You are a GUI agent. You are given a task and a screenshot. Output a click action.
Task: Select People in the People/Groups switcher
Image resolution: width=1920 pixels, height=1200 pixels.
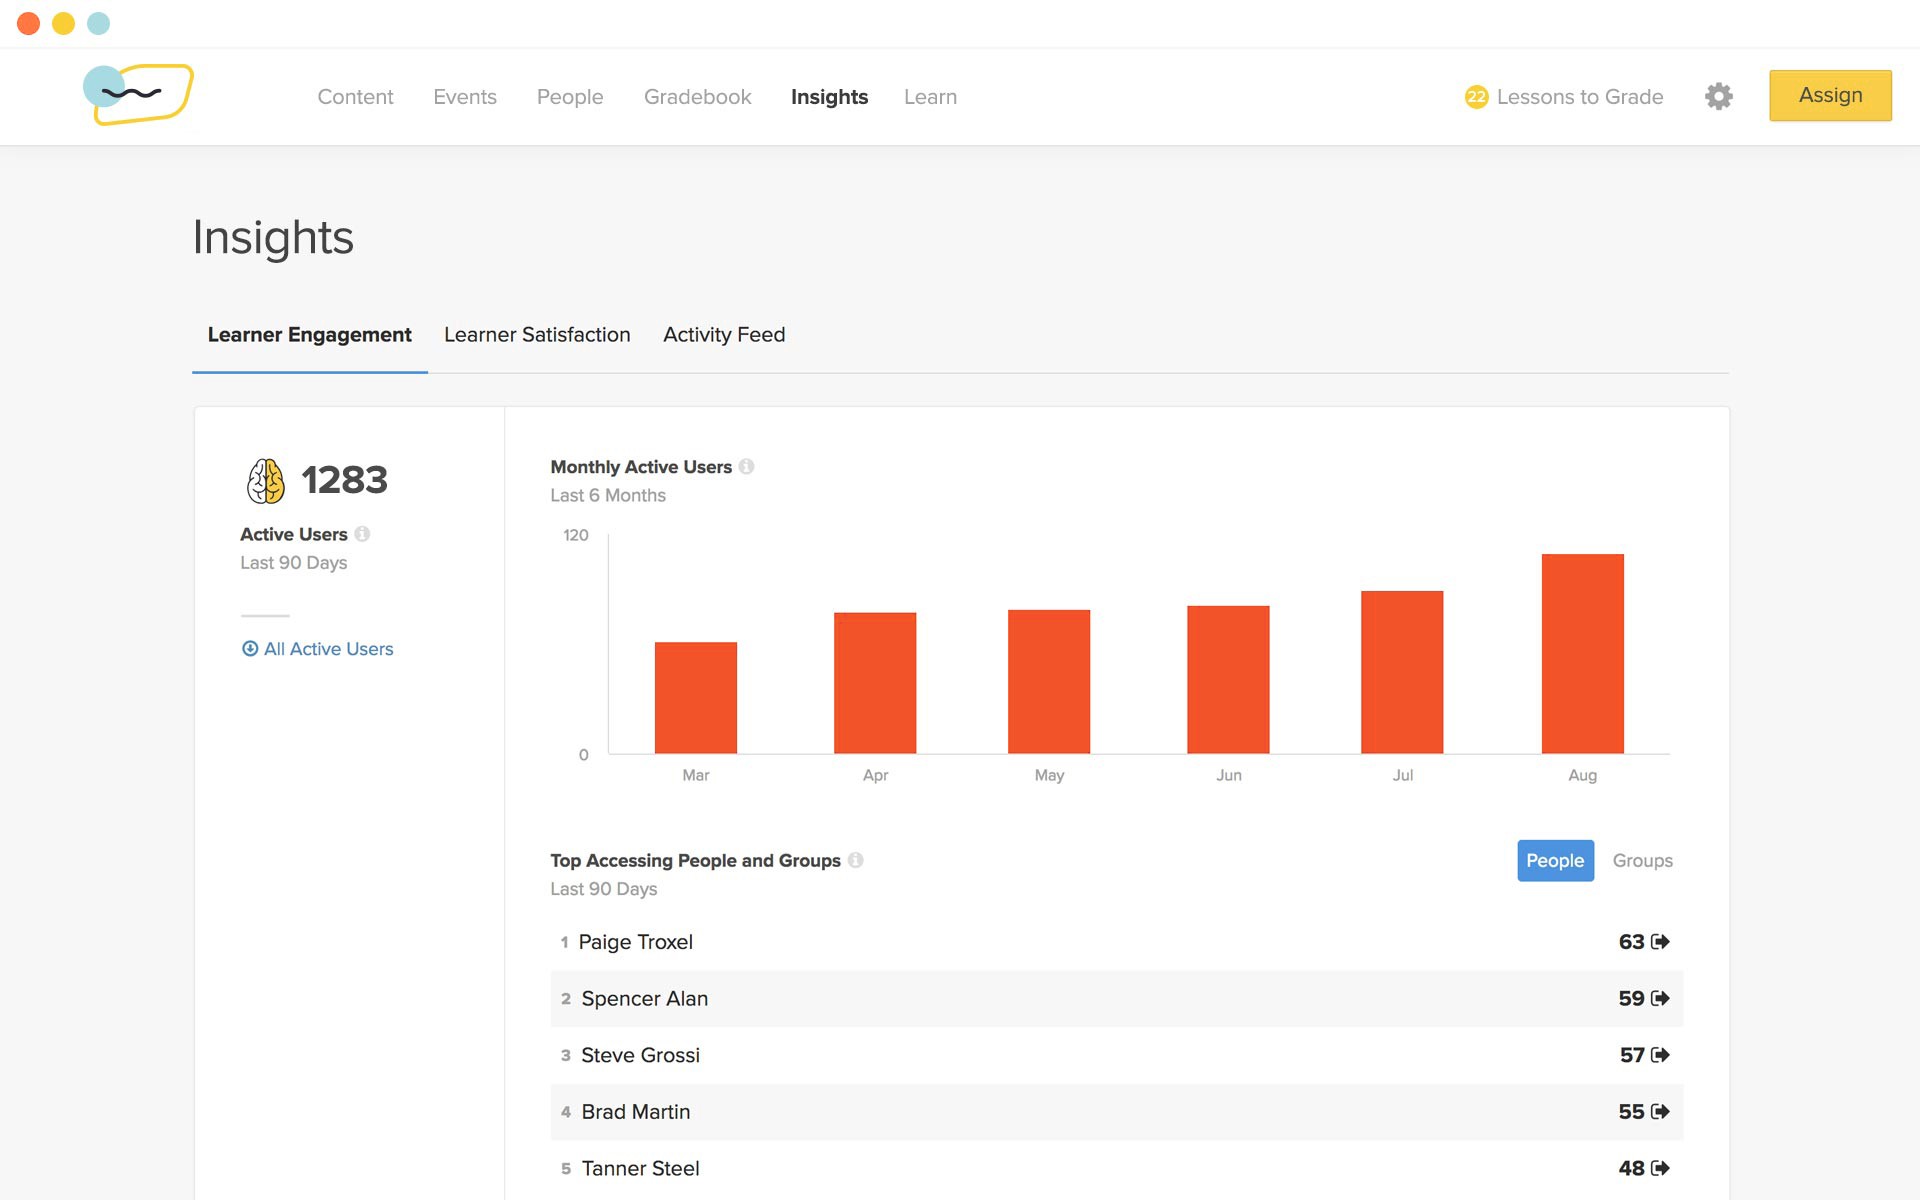click(x=1555, y=860)
